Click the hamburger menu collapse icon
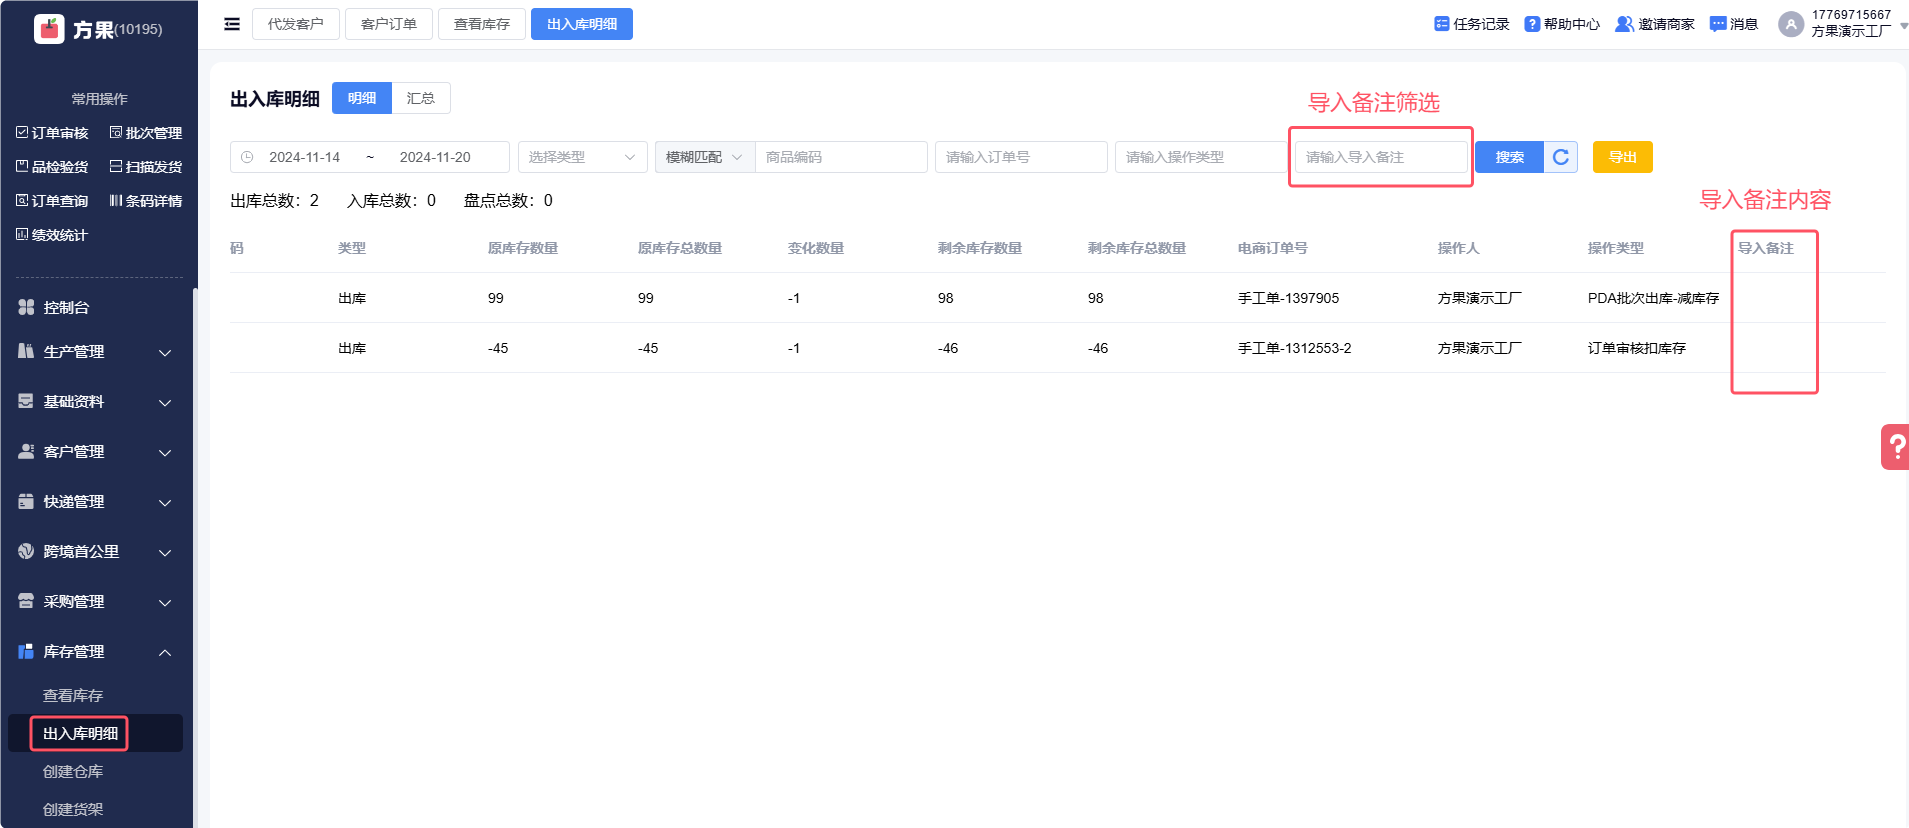This screenshot has height=828, width=1909. [232, 24]
